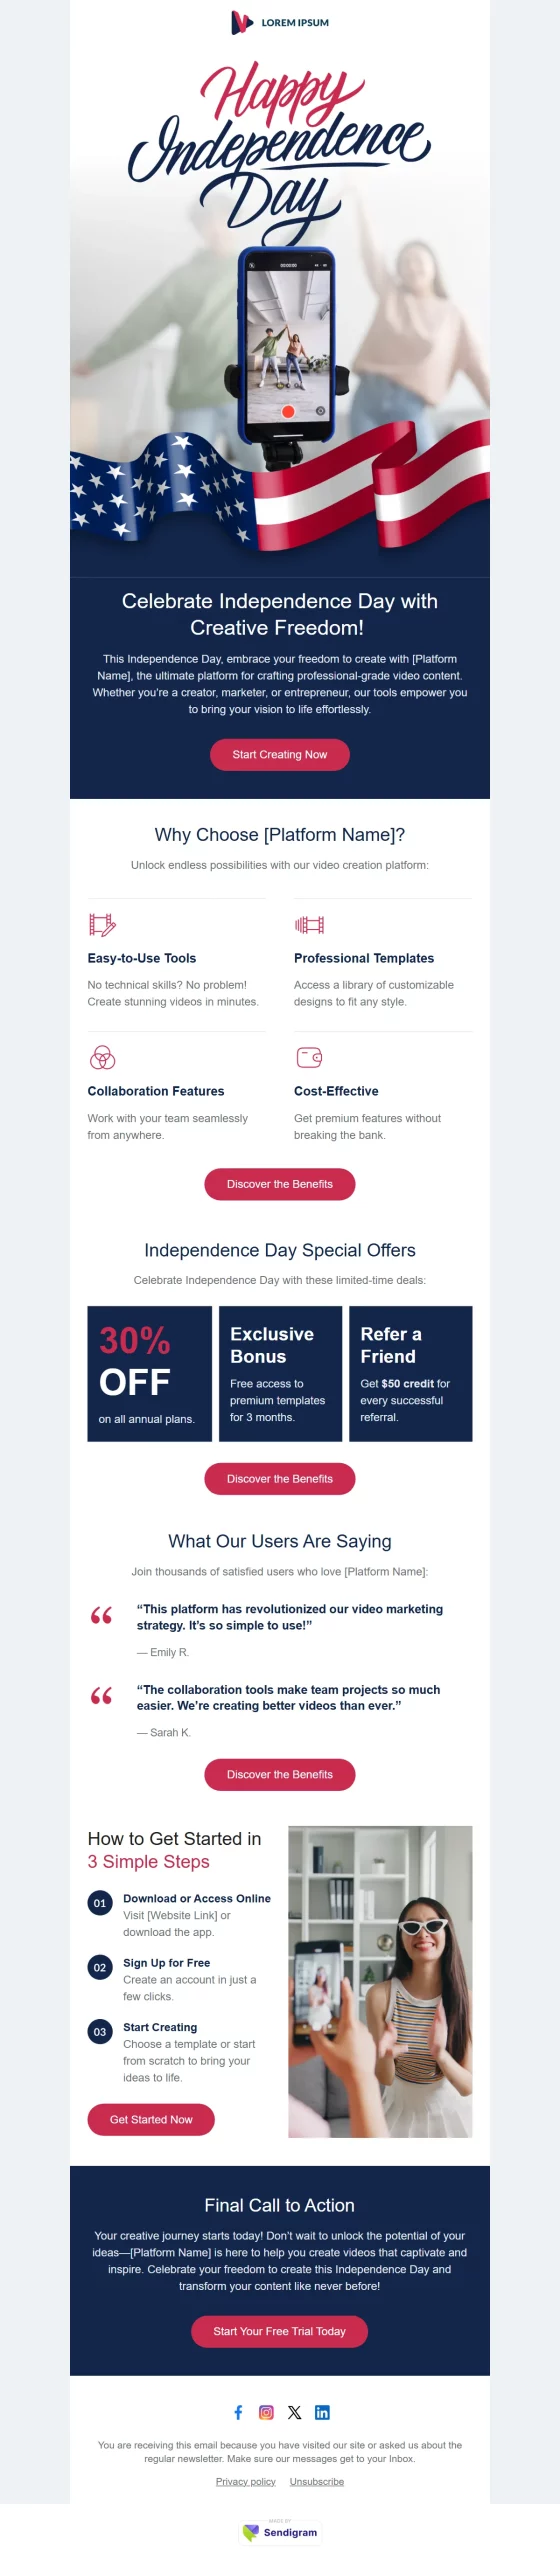Viewport: 560px width, 2560px height.
Task: Click the Exclusive Bonus offer card
Action: click(x=280, y=1373)
